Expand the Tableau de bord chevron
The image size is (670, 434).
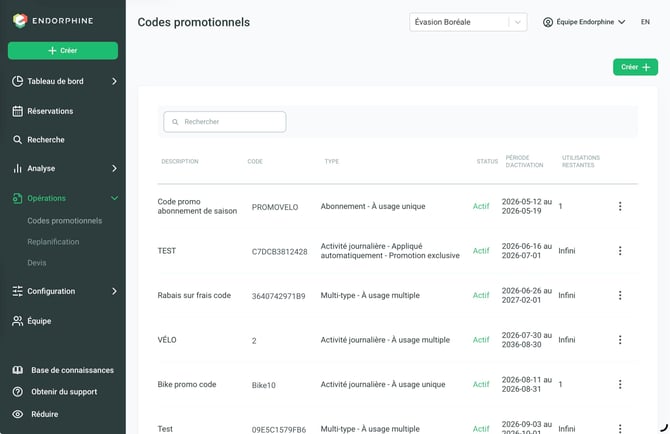[x=114, y=81]
